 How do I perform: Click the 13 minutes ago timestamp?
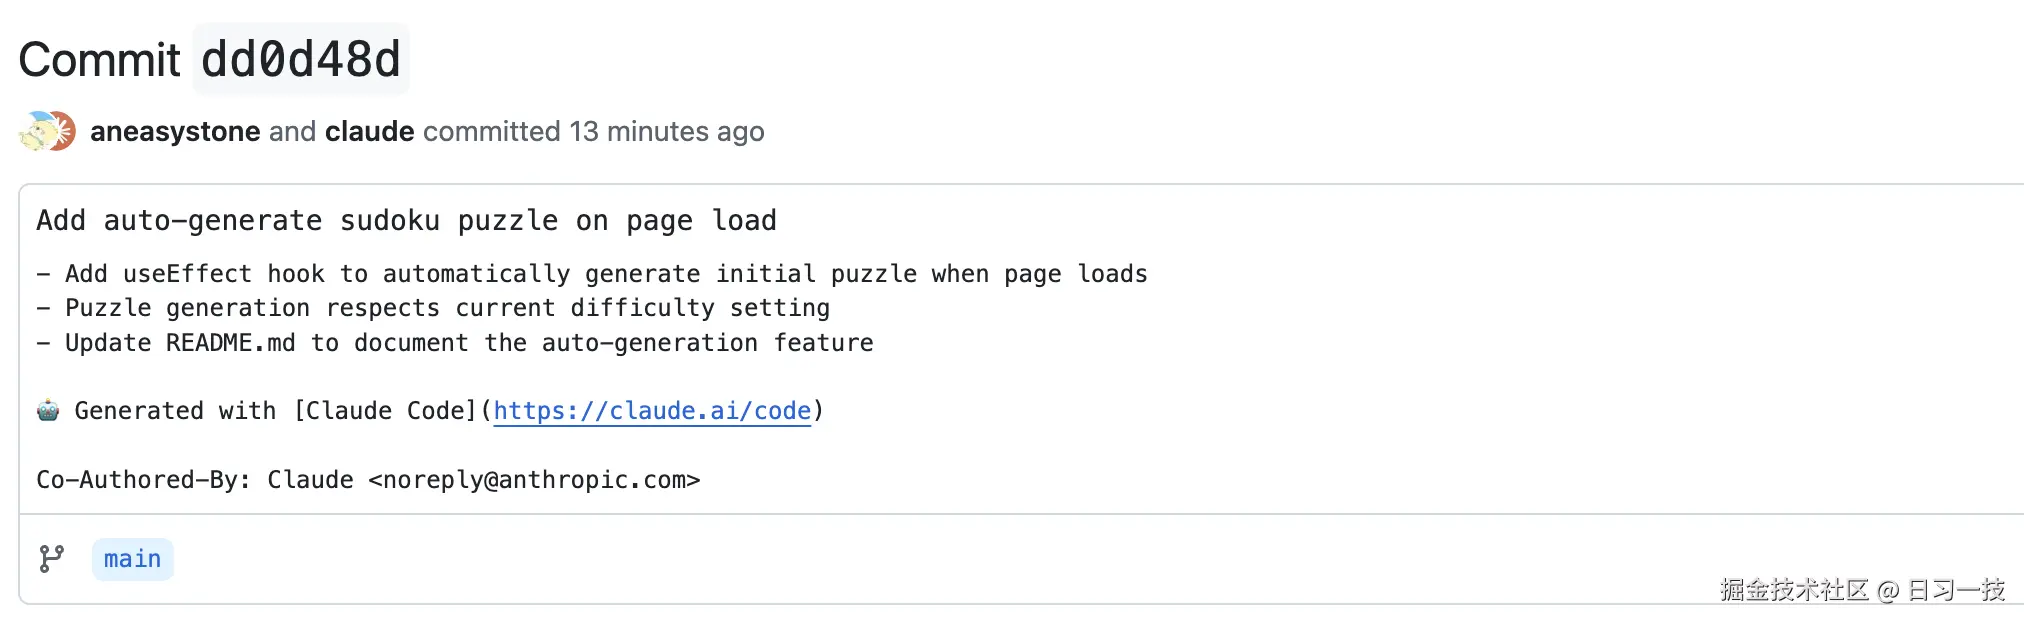(666, 131)
